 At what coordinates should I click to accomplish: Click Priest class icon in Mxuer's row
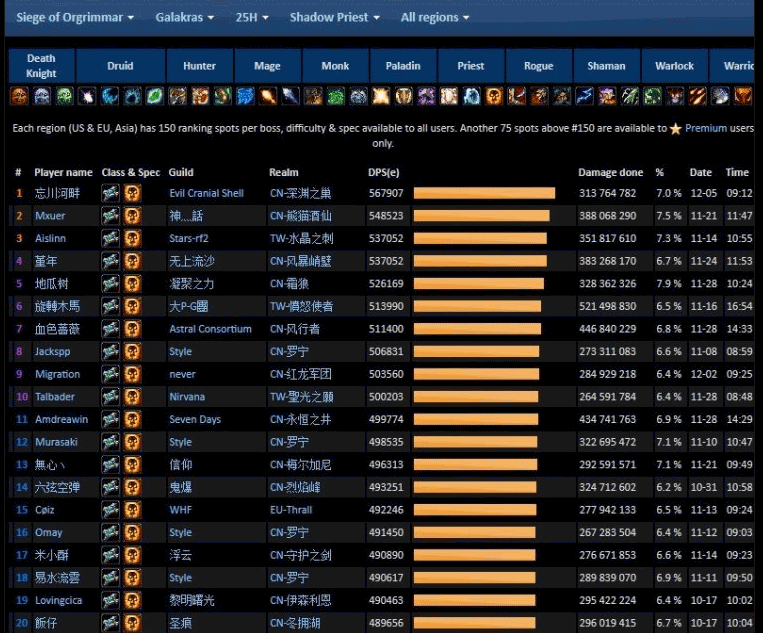pyautogui.click(x=111, y=216)
